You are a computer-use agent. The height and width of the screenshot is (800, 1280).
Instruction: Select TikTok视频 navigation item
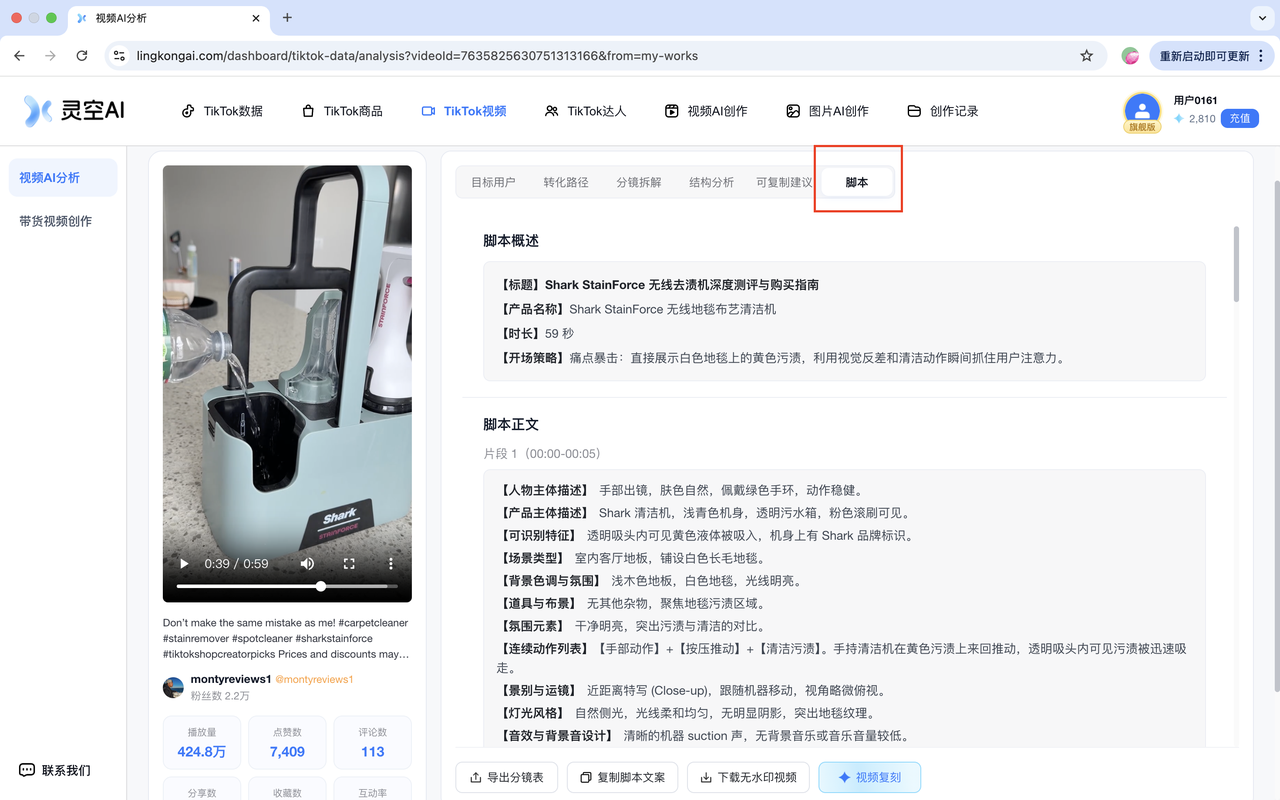point(464,111)
